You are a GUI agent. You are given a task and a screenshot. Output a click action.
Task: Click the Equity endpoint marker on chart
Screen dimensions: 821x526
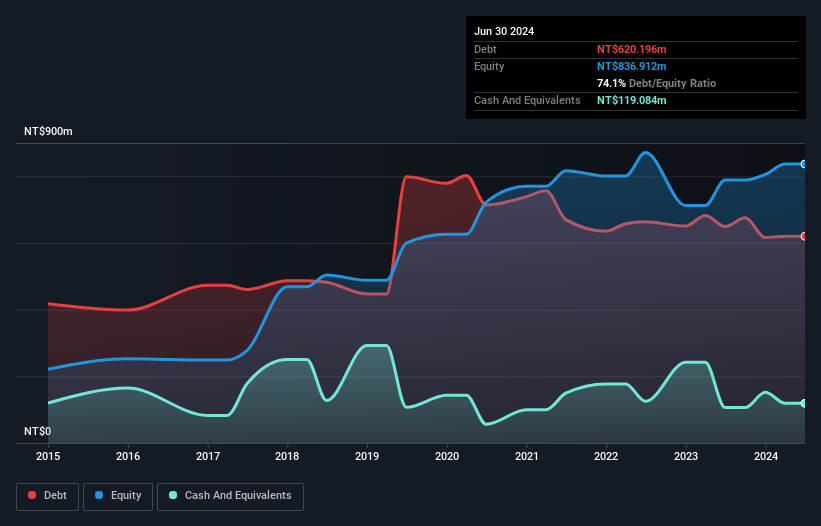click(804, 164)
